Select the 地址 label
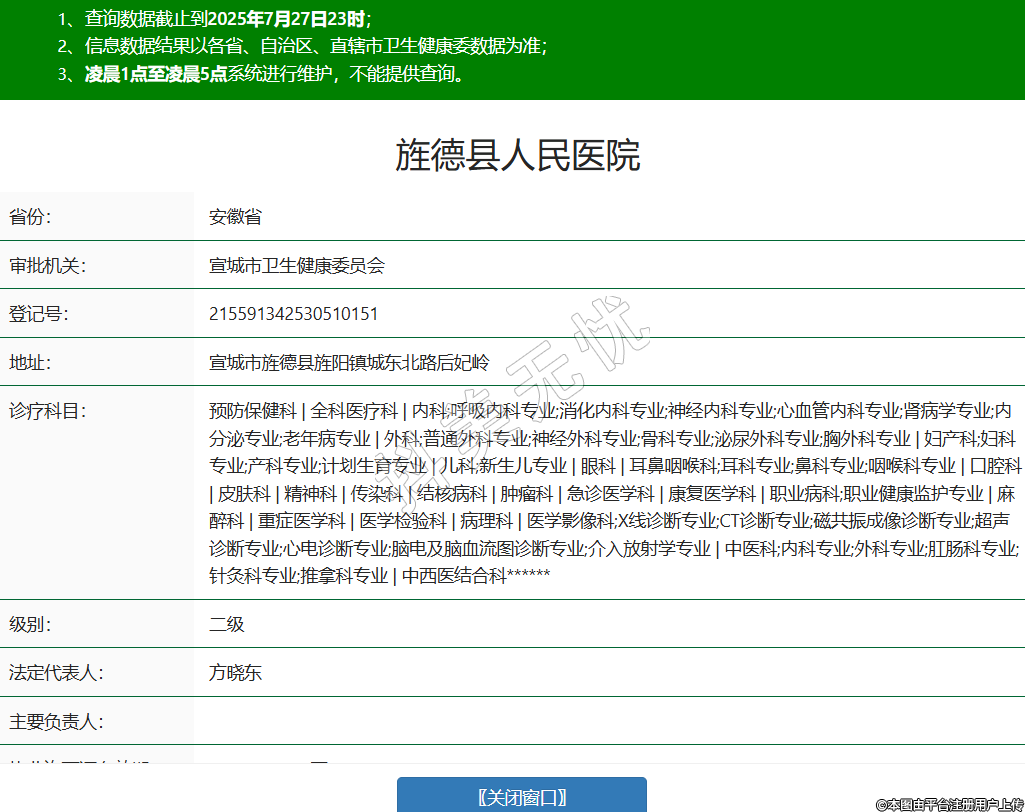This screenshot has height=812, width=1025. [x=30, y=362]
